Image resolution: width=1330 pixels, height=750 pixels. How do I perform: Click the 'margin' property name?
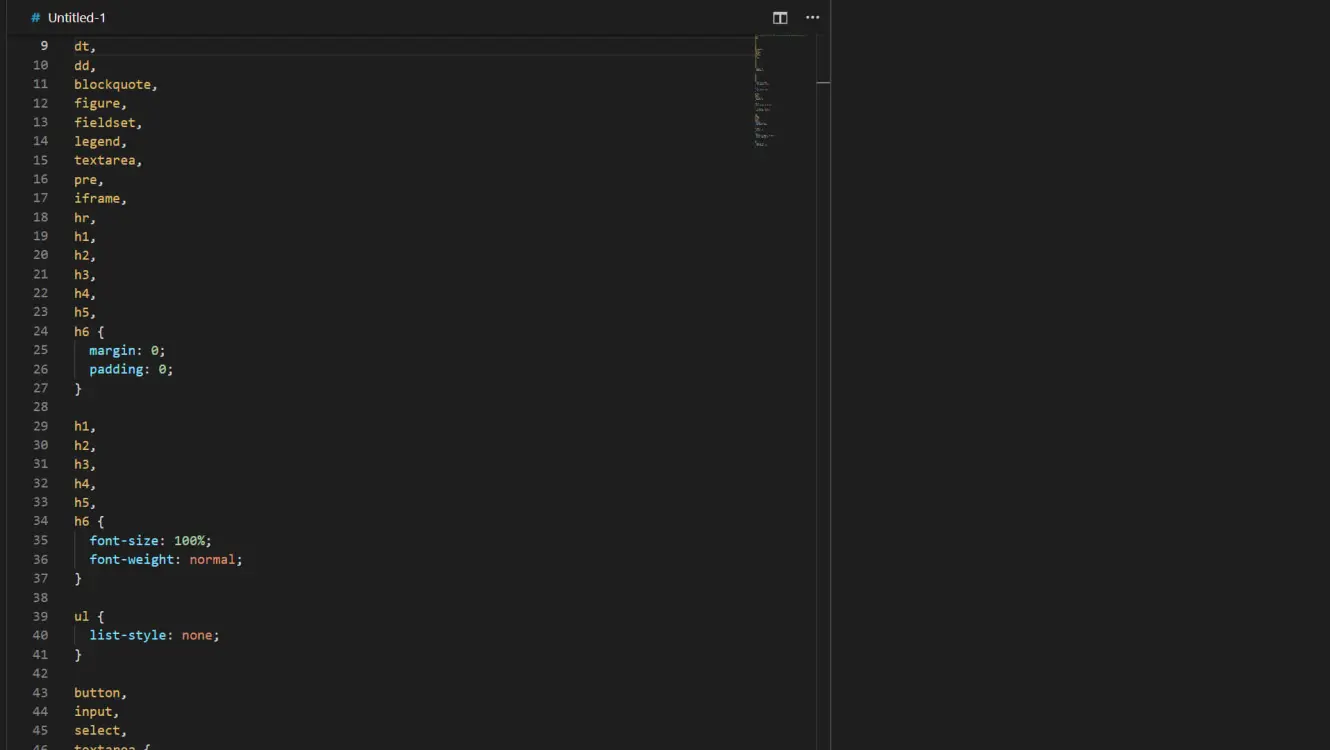pyautogui.click(x=112, y=350)
